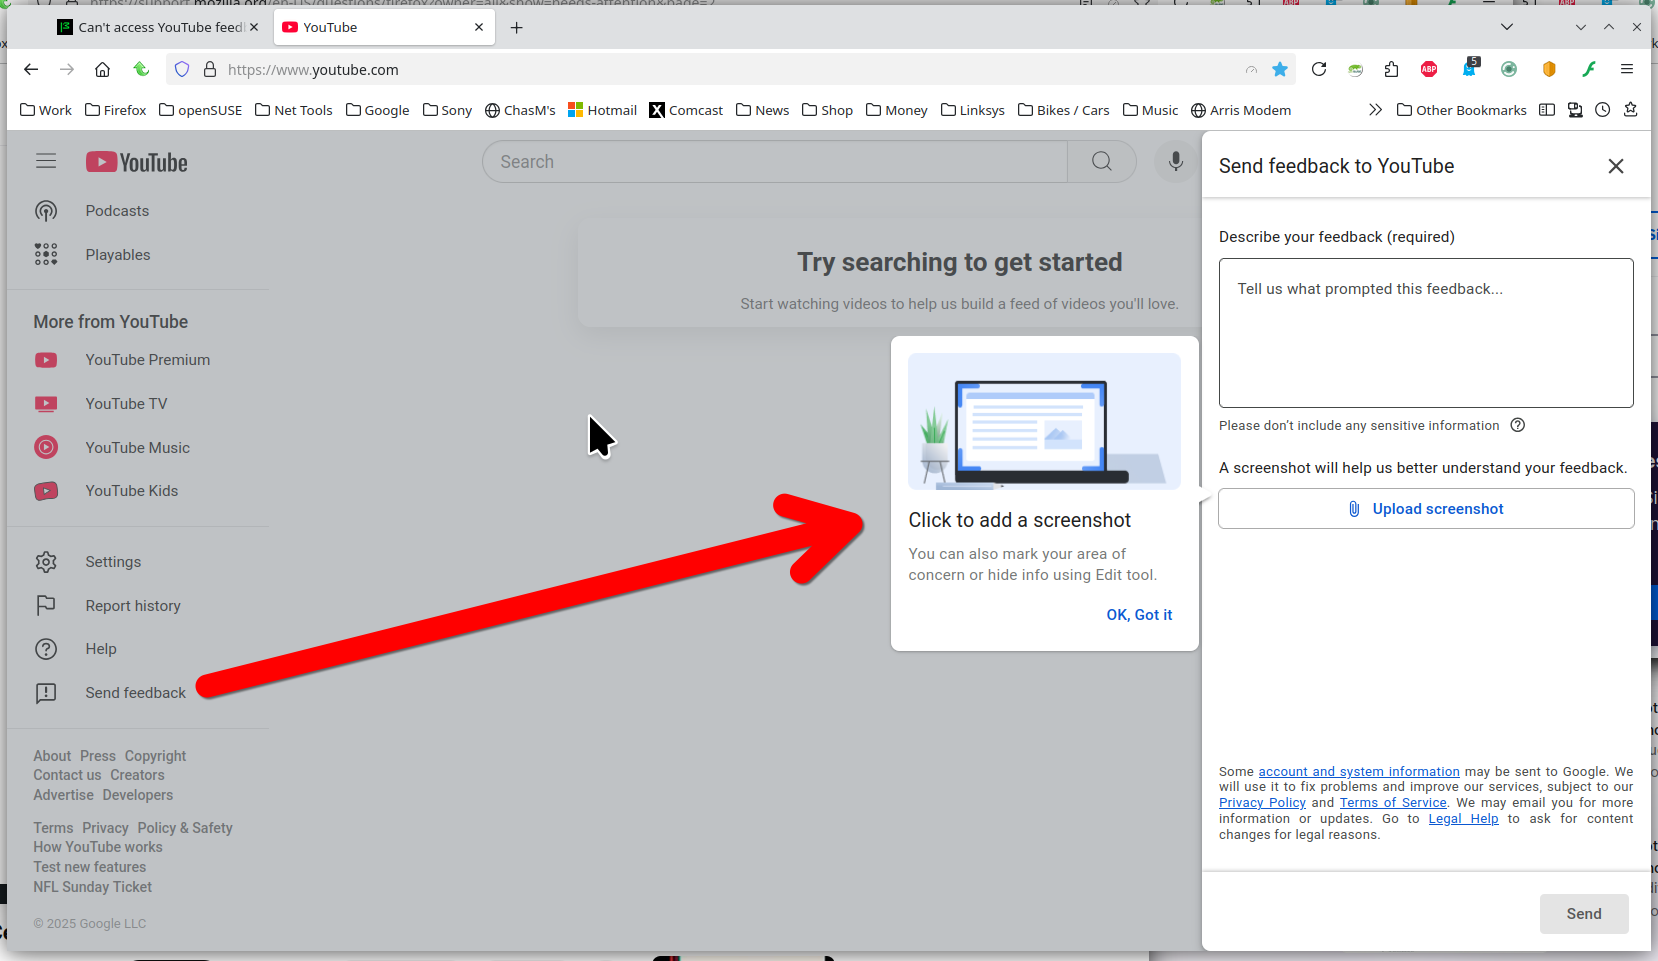Open YouTube Premium

pyautogui.click(x=148, y=360)
